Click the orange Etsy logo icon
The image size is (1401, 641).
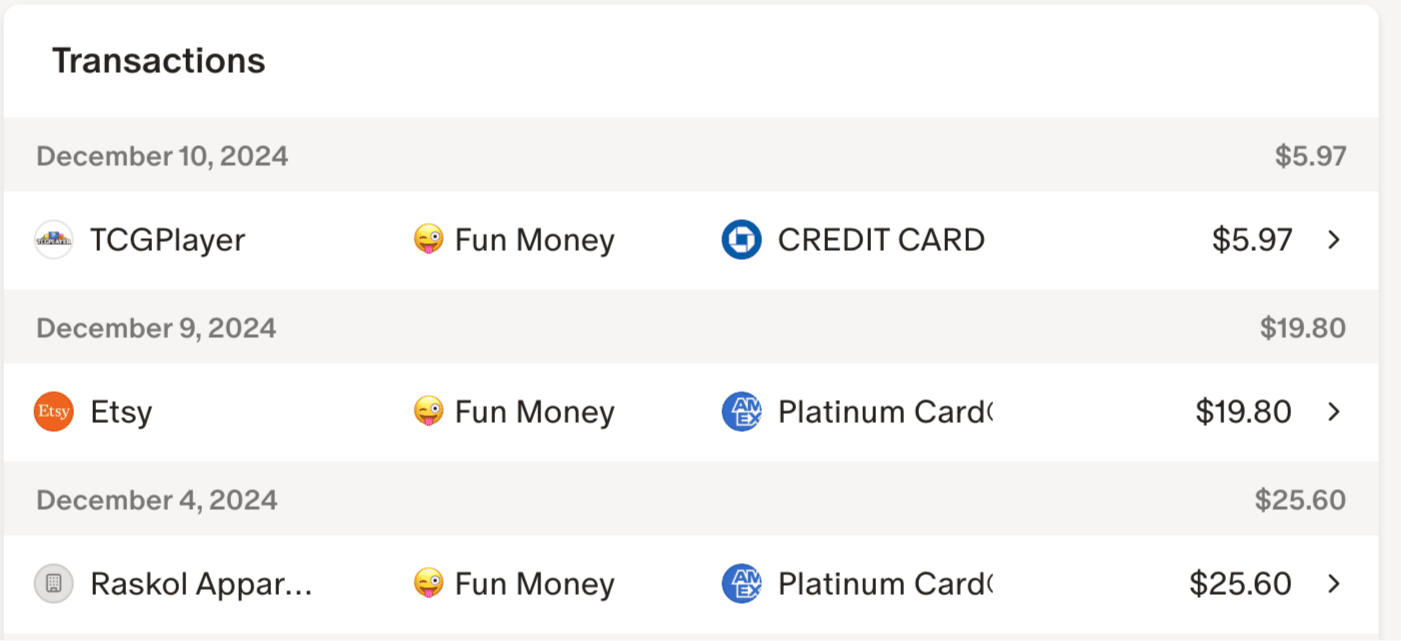tap(54, 412)
